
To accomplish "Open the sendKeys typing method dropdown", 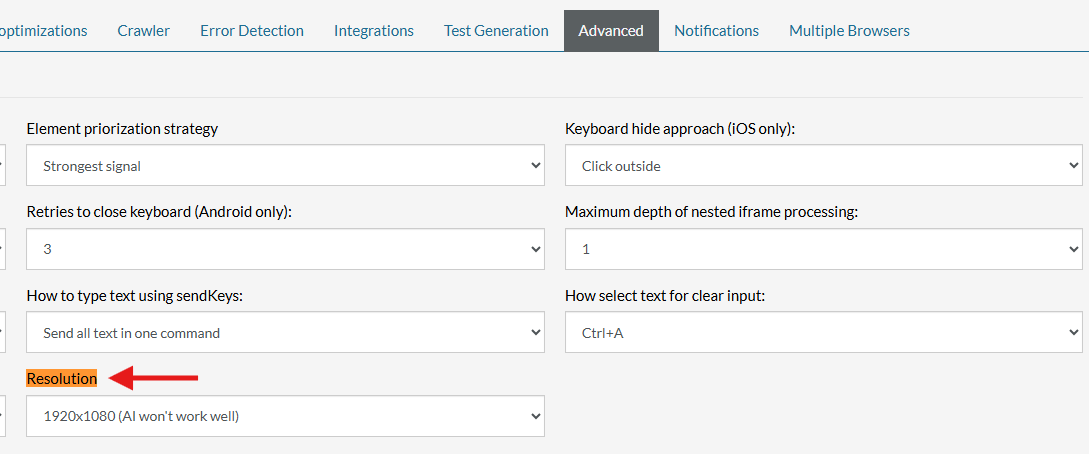I will [x=285, y=332].
